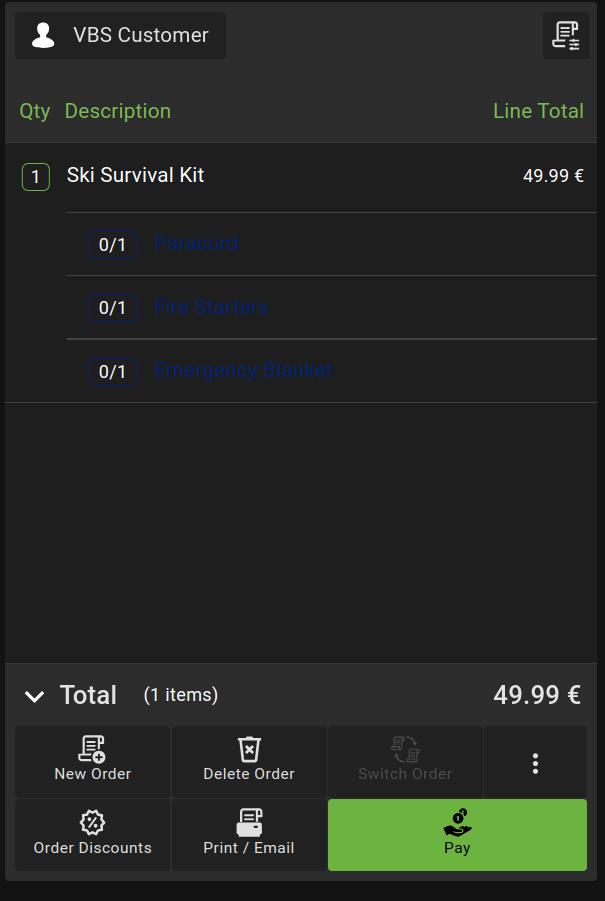Click the customer profile icon
Screen dimensions: 605x901
[43, 36]
